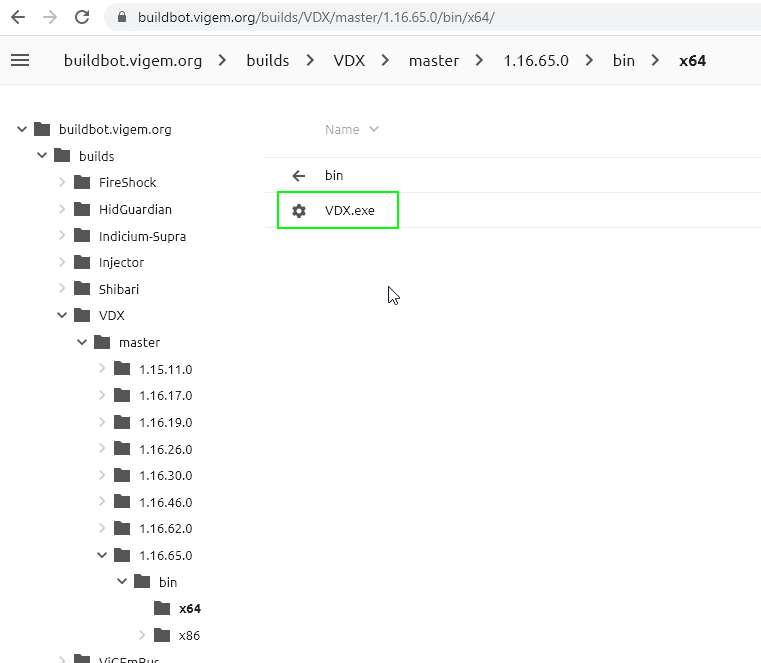Click x64 in the breadcrumb
This screenshot has height=663, width=761.
(x=693, y=61)
